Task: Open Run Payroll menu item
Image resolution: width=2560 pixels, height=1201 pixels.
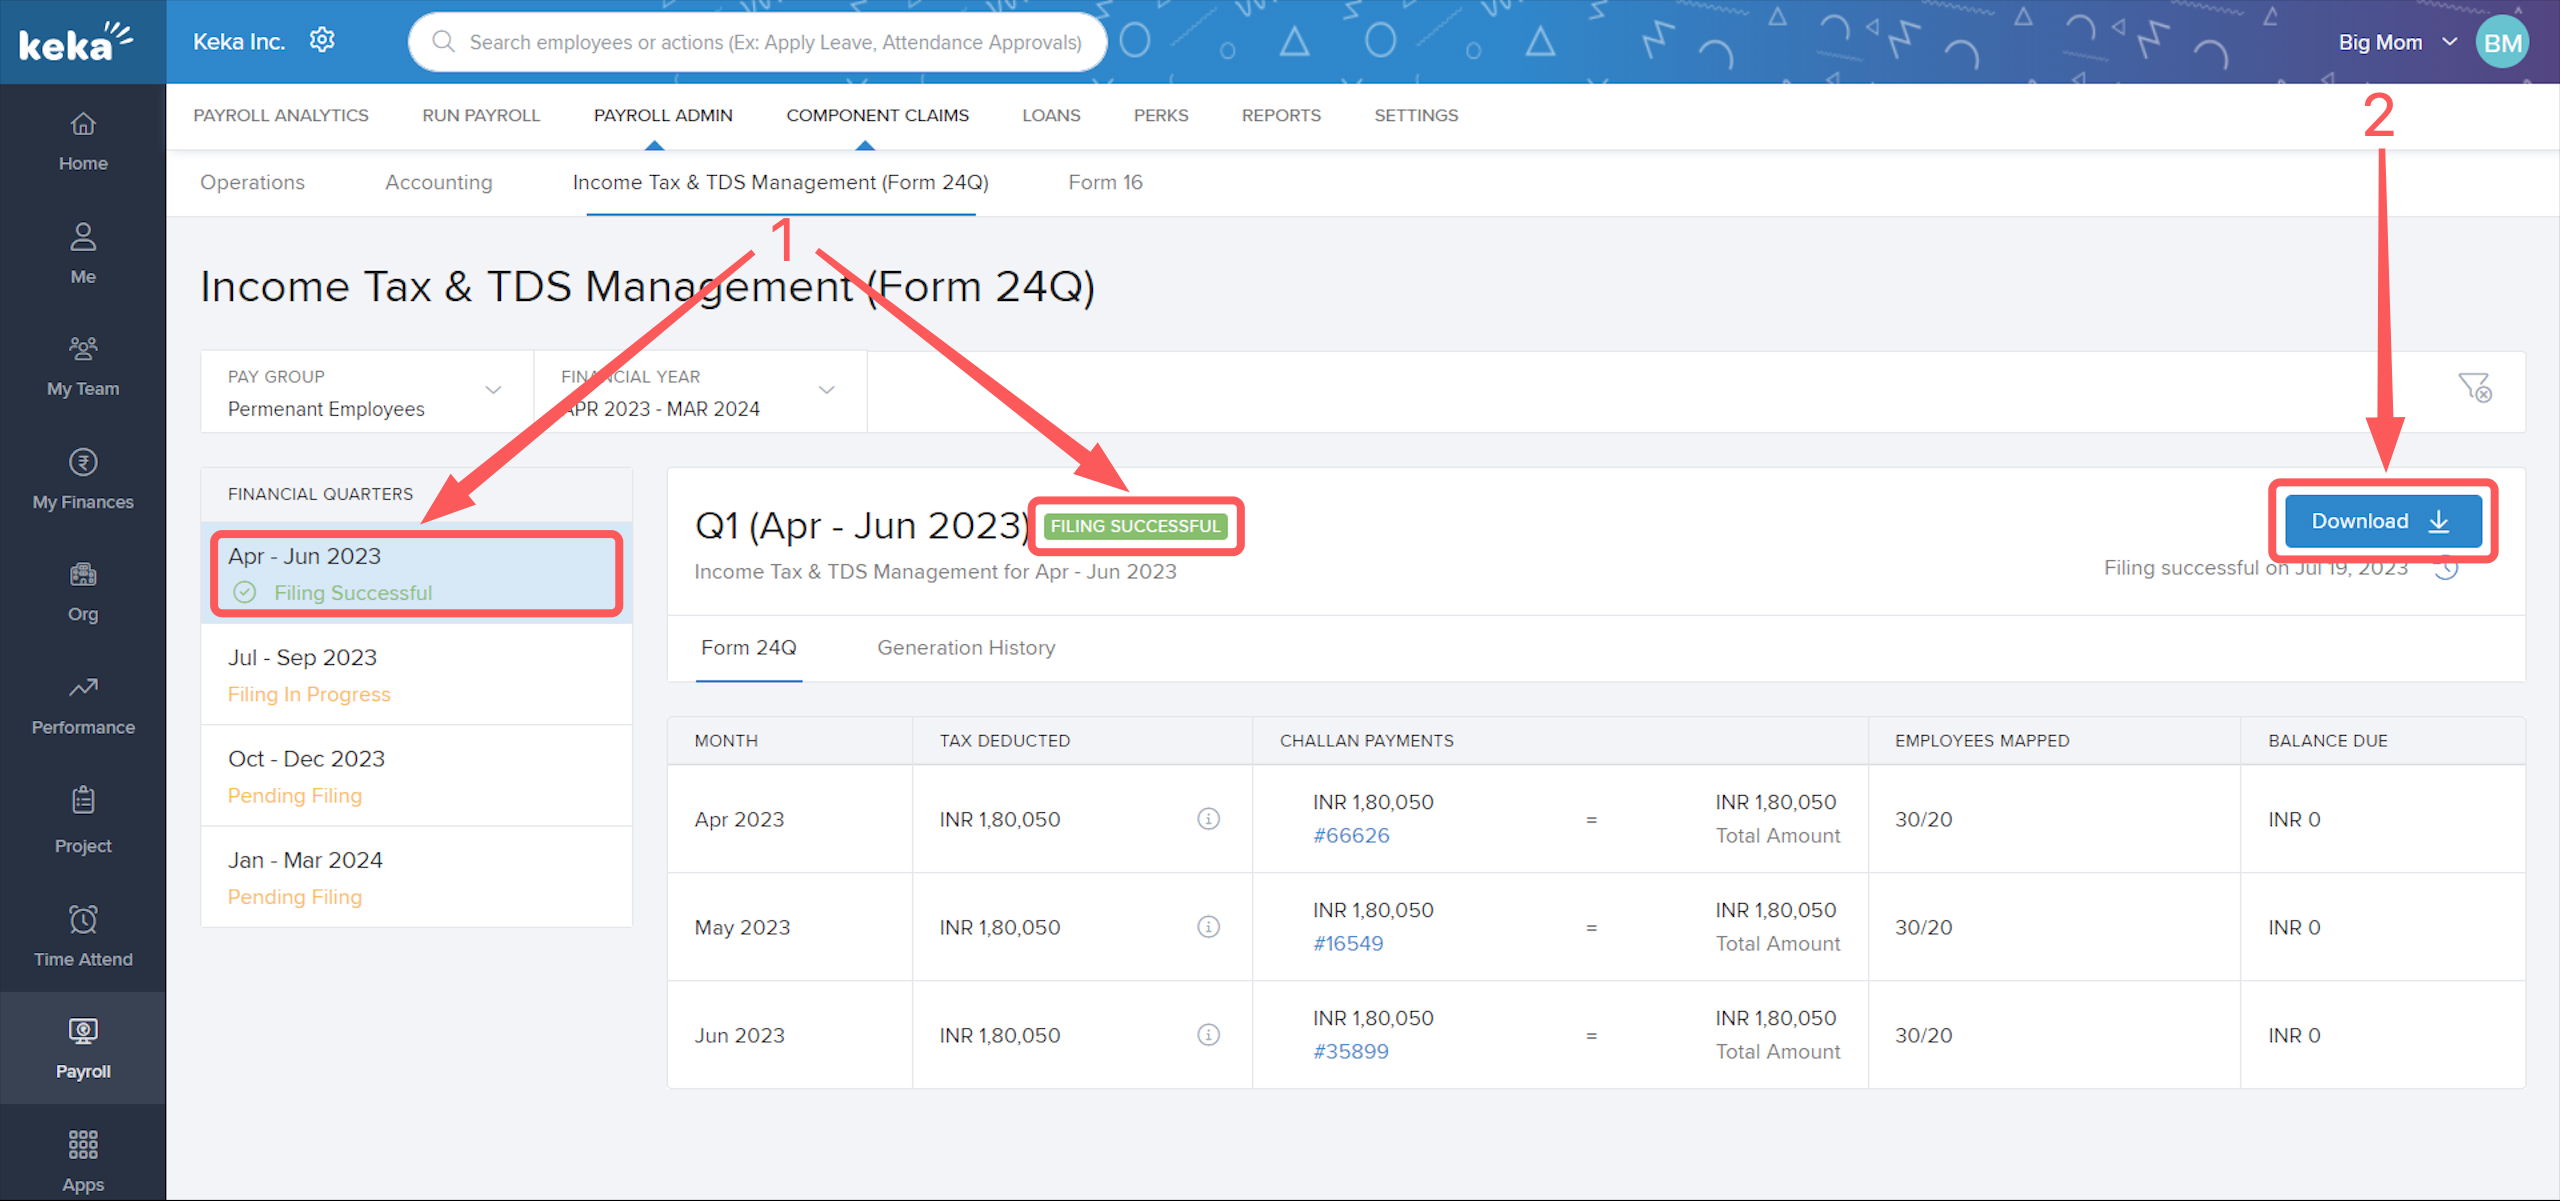Action: (x=481, y=115)
